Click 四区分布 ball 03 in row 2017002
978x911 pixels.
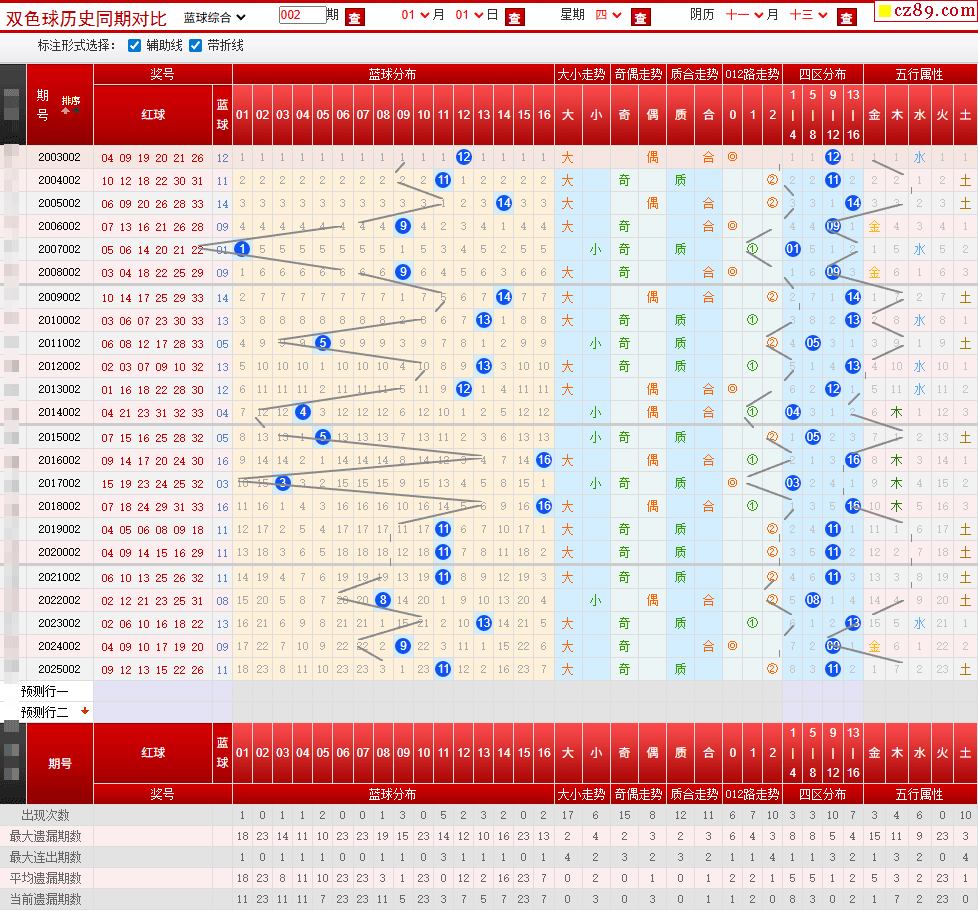(x=793, y=483)
